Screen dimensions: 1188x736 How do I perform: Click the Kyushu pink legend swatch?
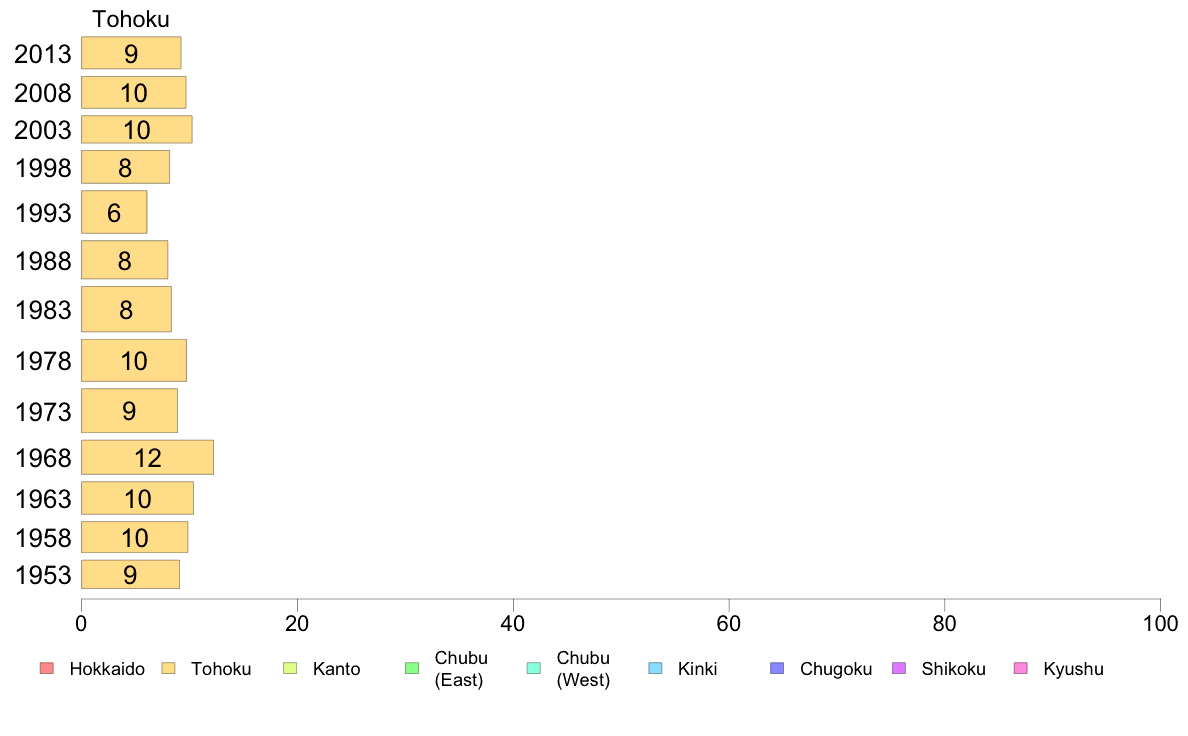click(1021, 668)
